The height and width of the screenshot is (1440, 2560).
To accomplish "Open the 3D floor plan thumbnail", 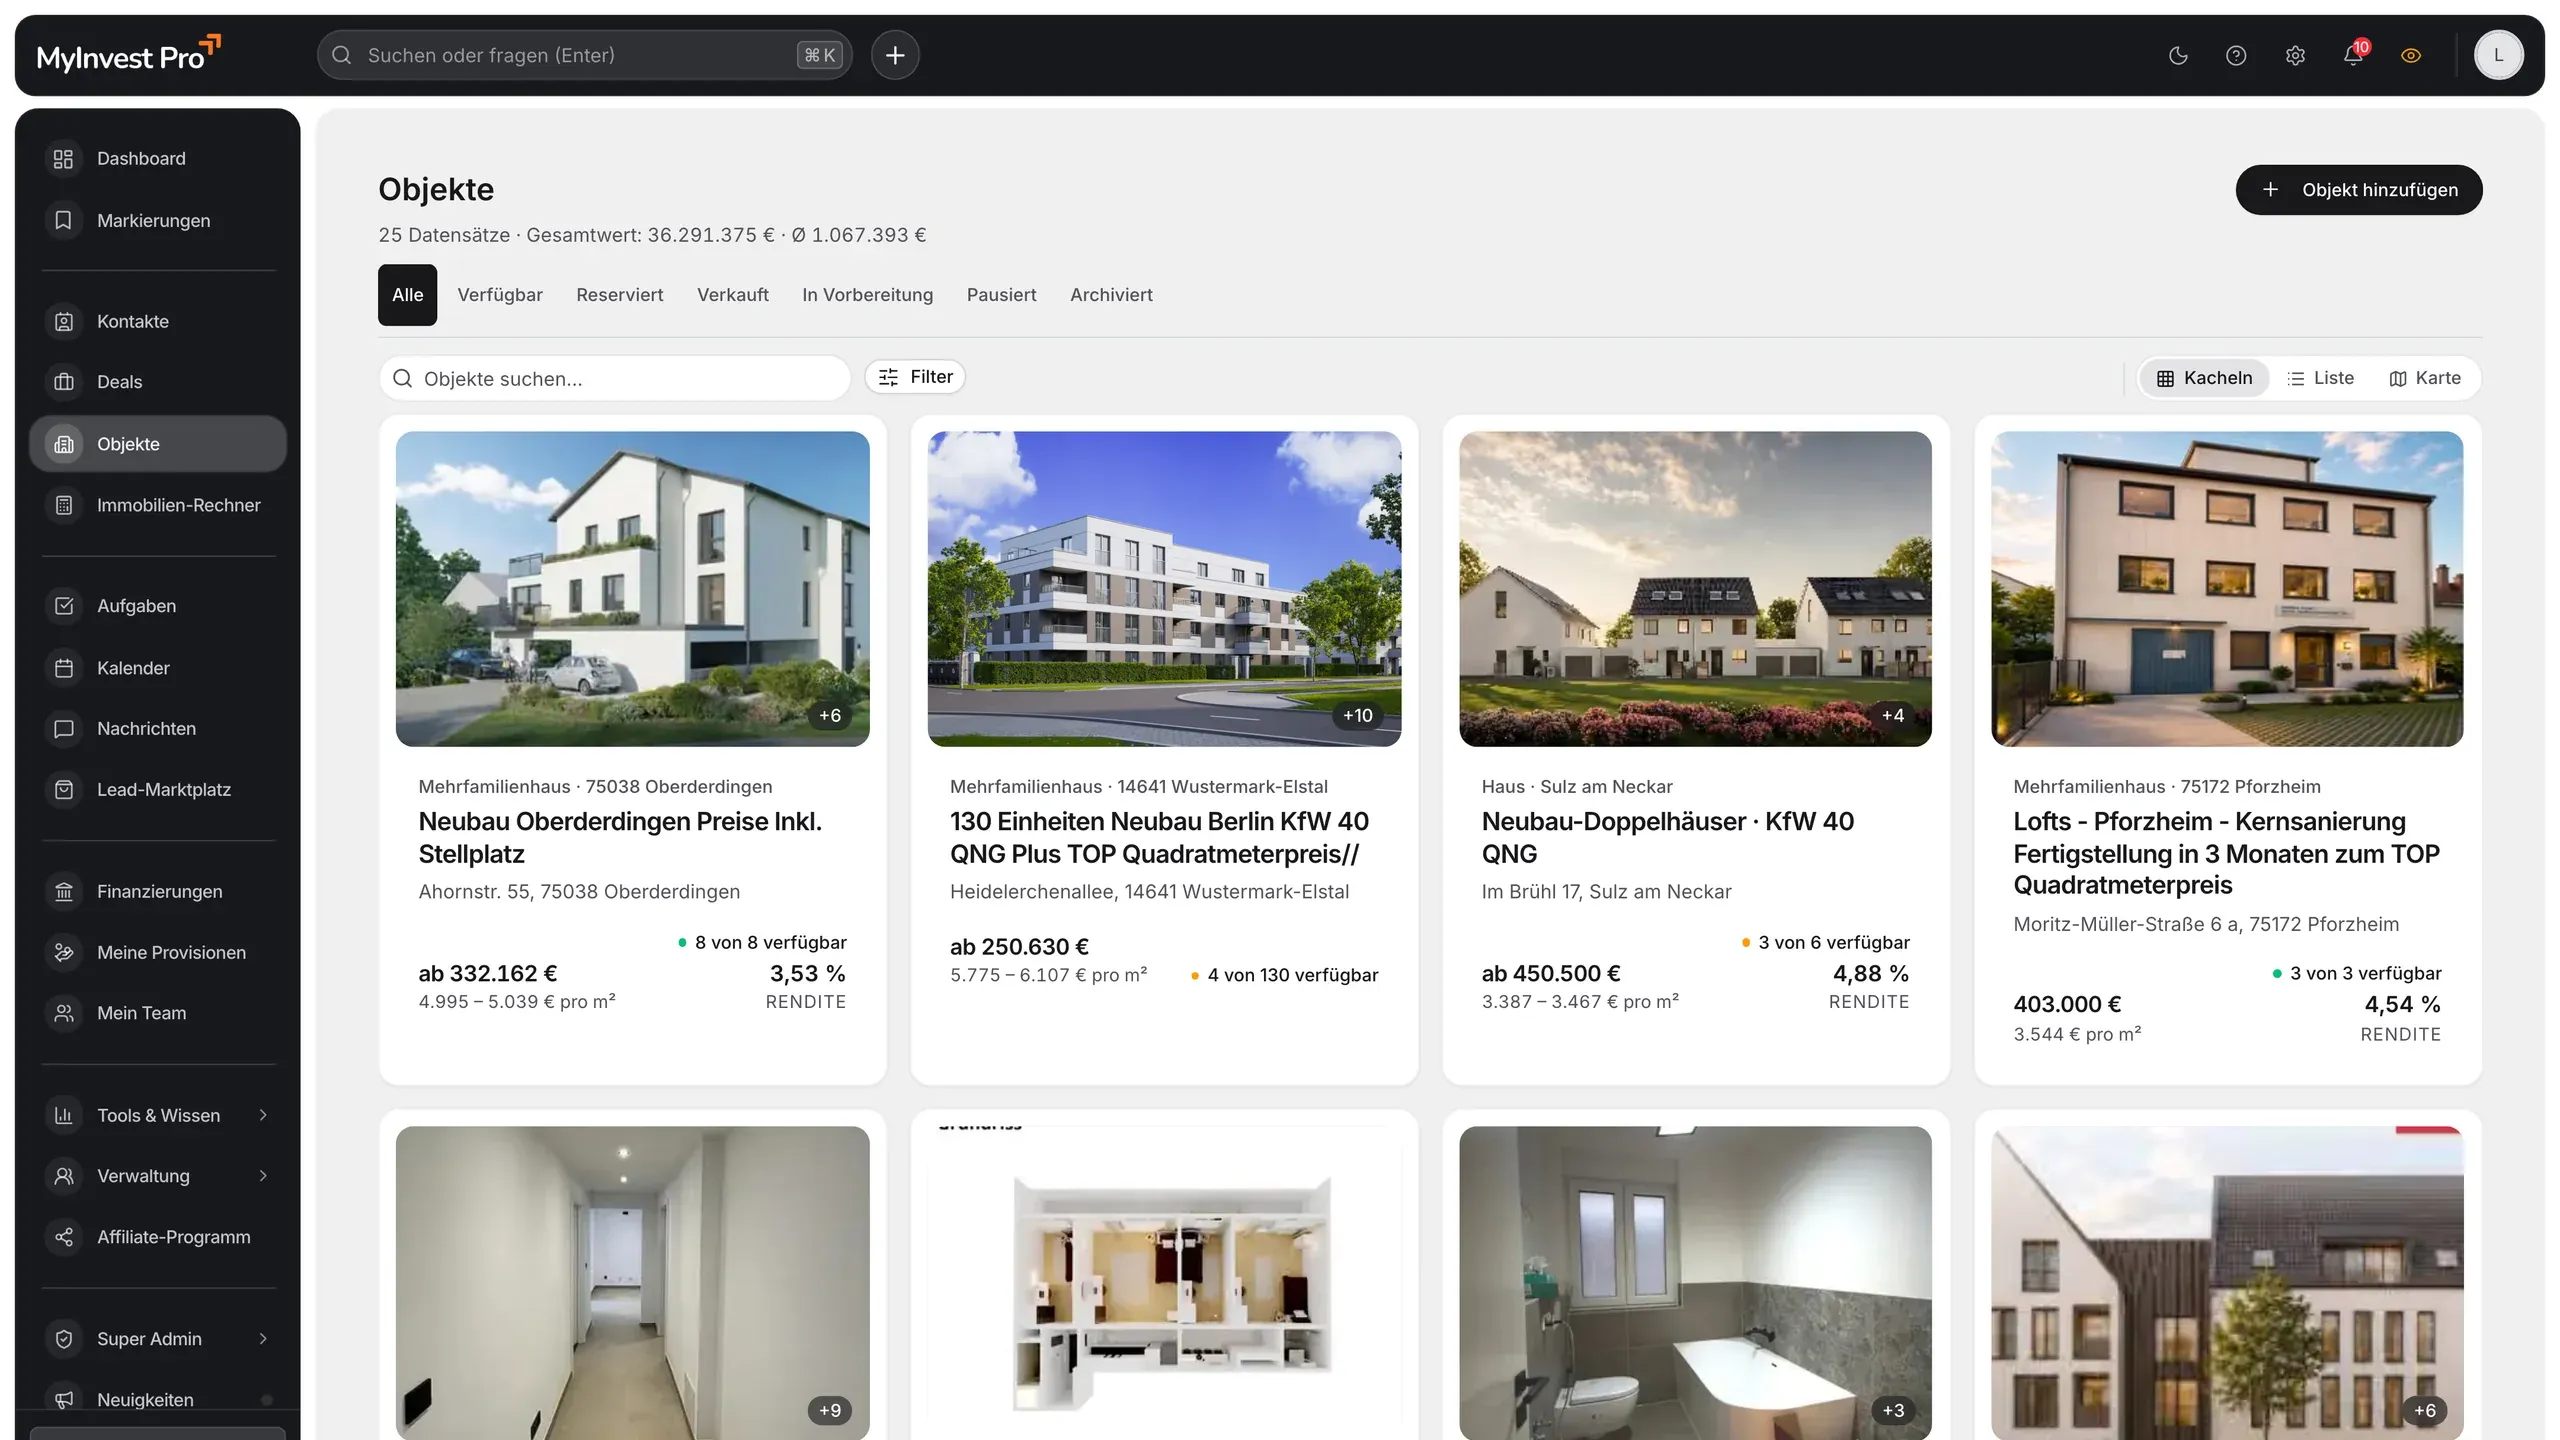I will click(x=1164, y=1283).
